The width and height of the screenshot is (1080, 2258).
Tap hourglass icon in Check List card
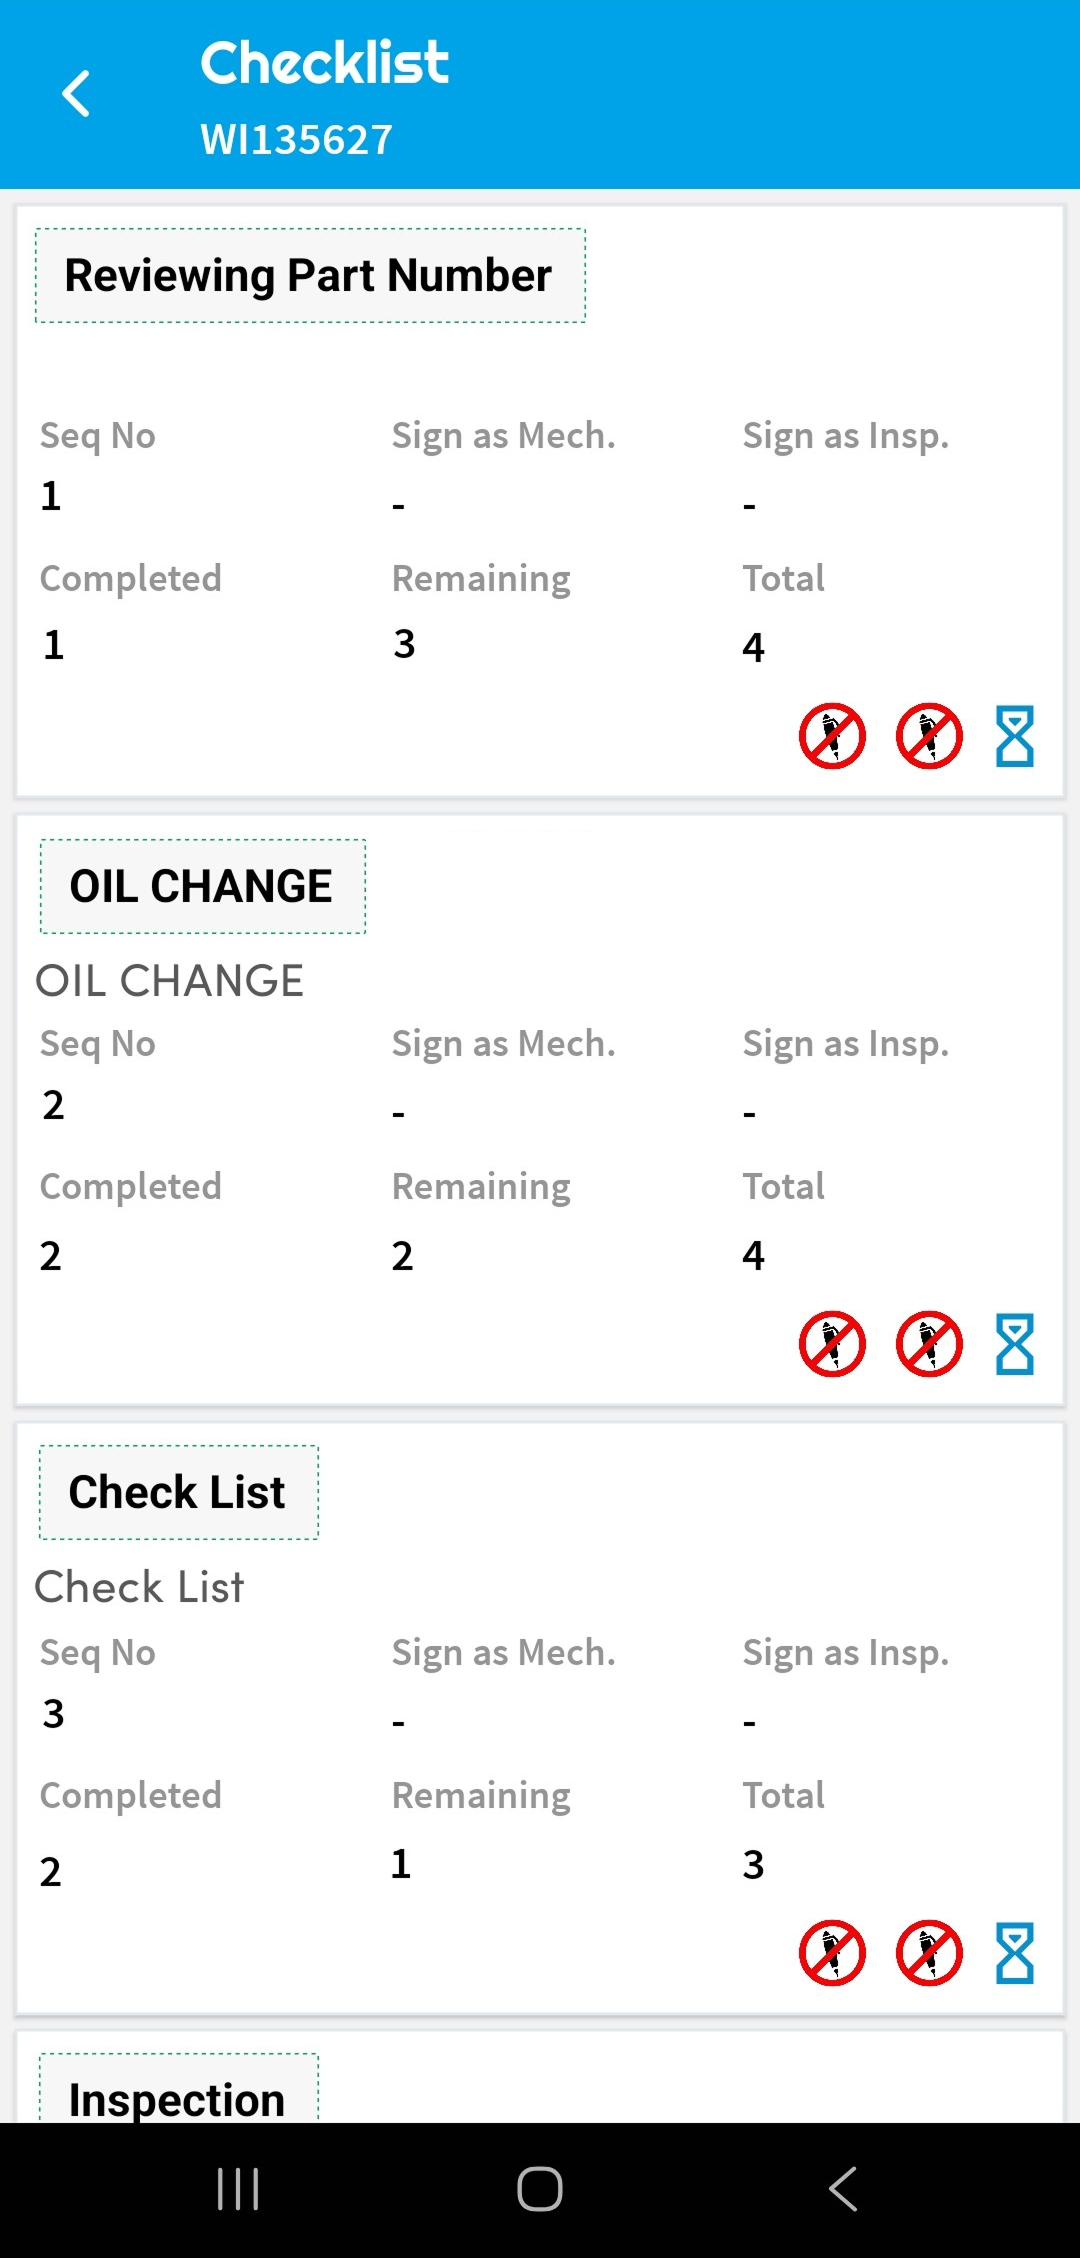point(1014,1952)
